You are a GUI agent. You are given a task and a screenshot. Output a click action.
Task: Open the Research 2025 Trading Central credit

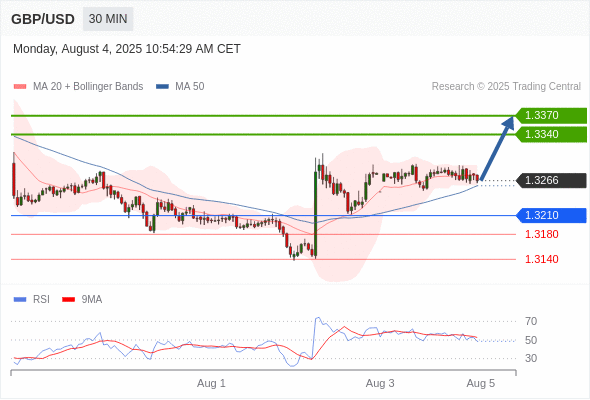pyautogui.click(x=506, y=87)
